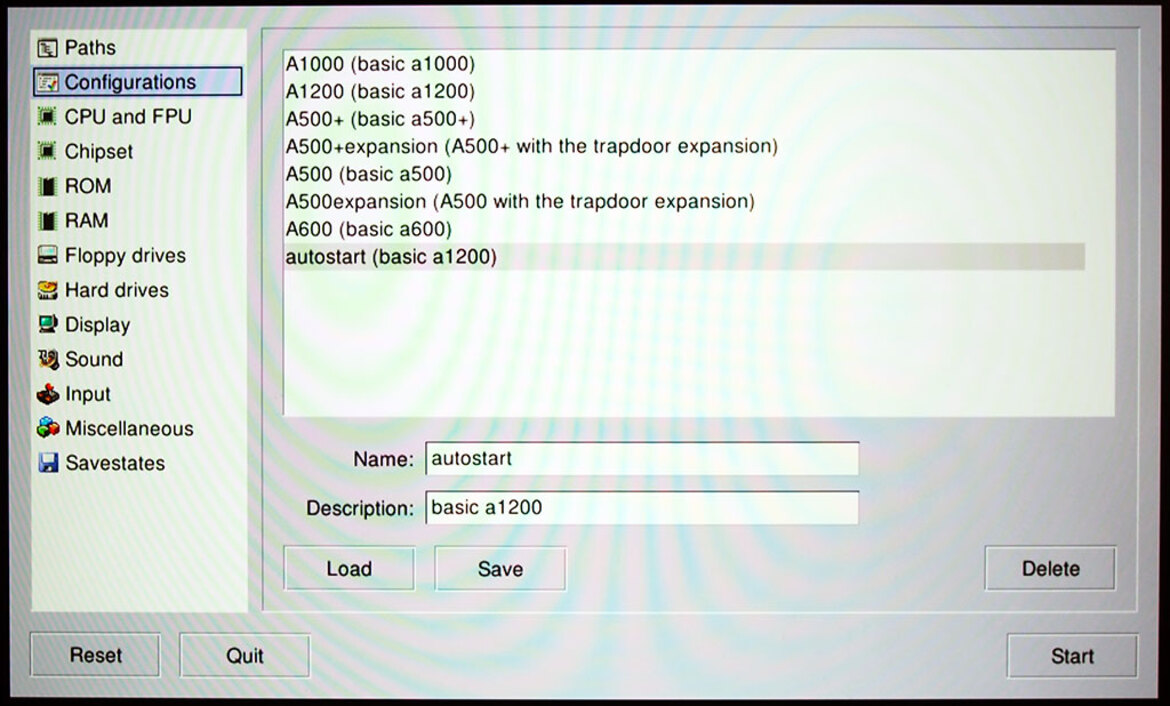Click the Save button
The image size is (1170, 706).
point(500,569)
